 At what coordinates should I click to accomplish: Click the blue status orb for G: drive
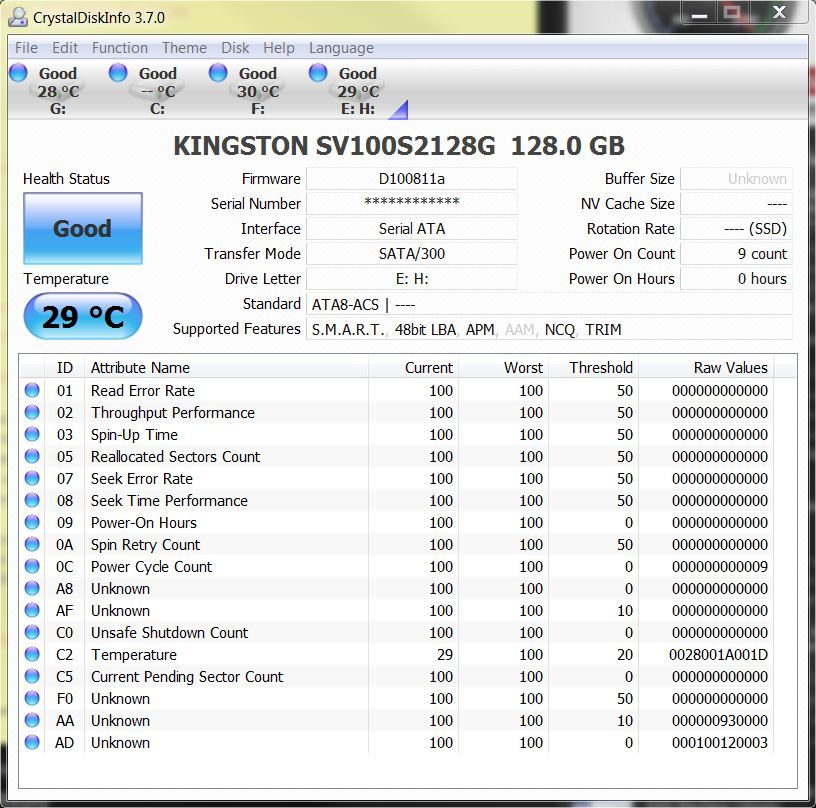tap(18, 72)
